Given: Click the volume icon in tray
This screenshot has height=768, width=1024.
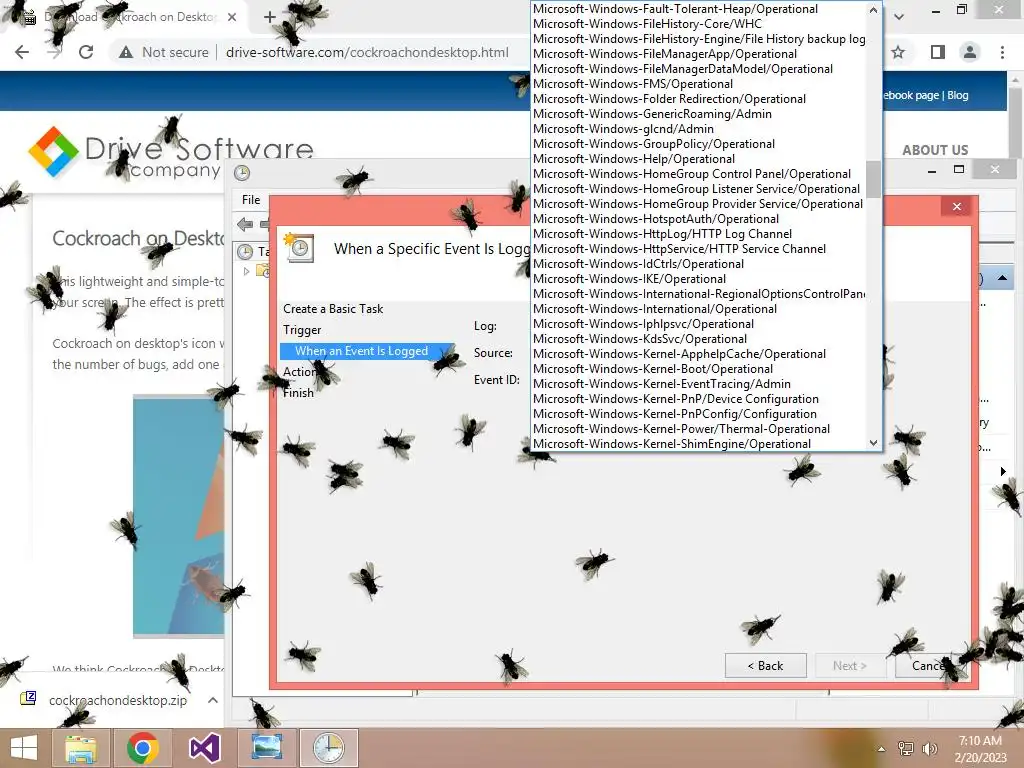Looking at the screenshot, I should coord(929,748).
